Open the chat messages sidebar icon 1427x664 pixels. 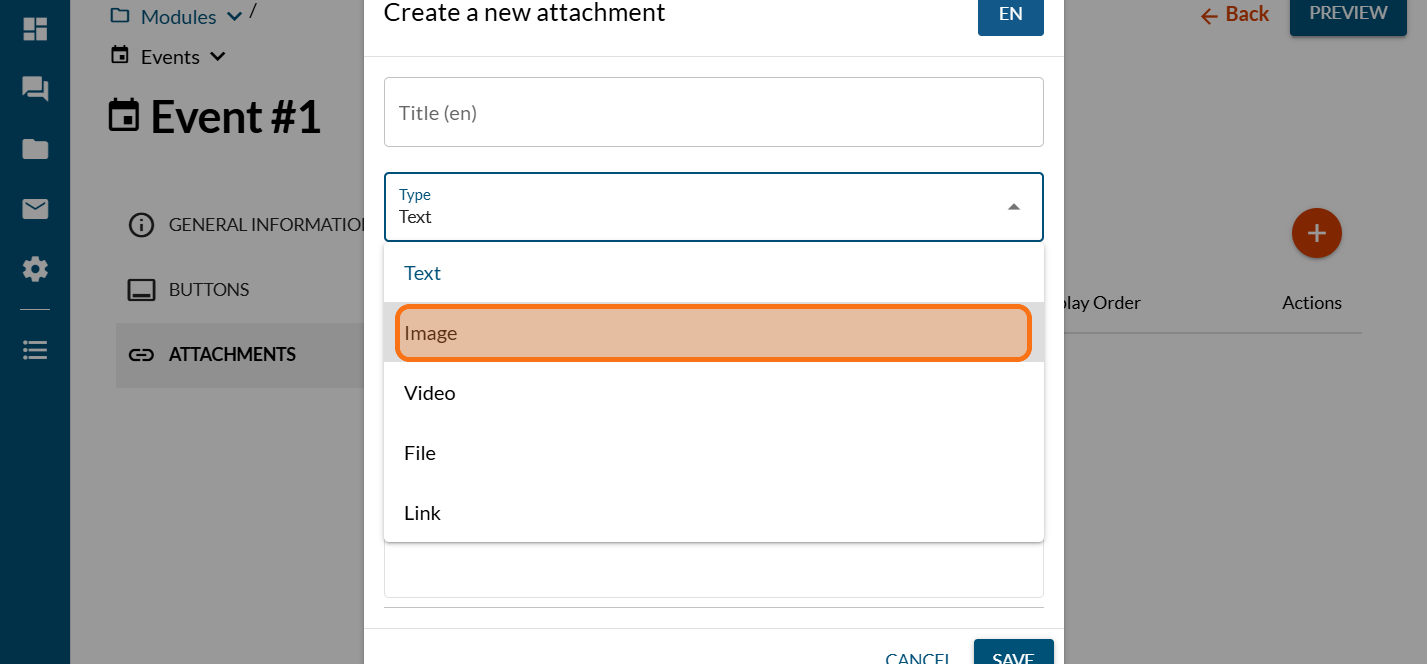[35, 89]
